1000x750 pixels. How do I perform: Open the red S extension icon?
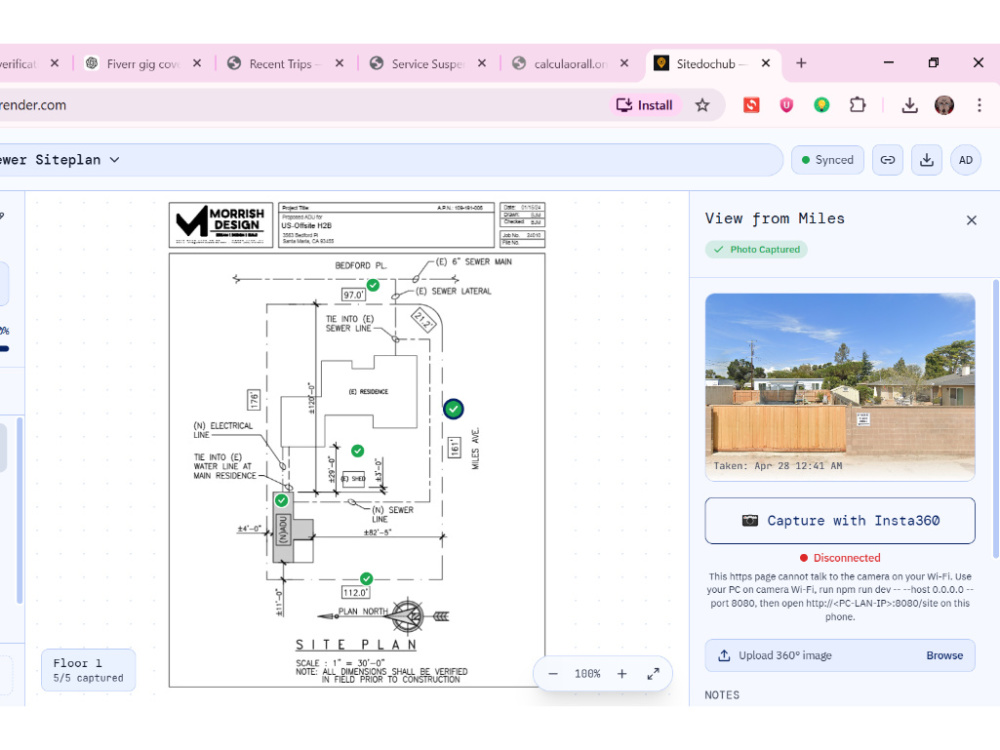point(751,105)
